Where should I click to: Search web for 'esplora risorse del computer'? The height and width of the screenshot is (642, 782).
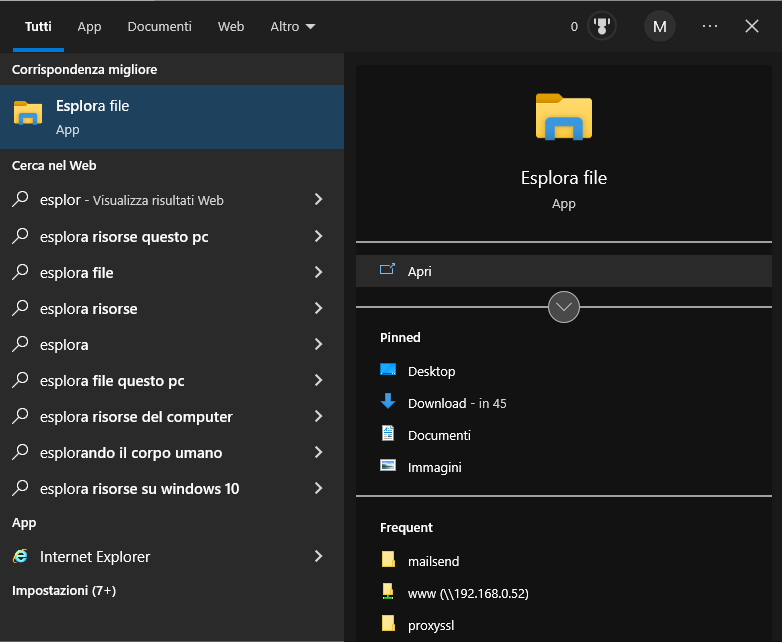point(172,417)
